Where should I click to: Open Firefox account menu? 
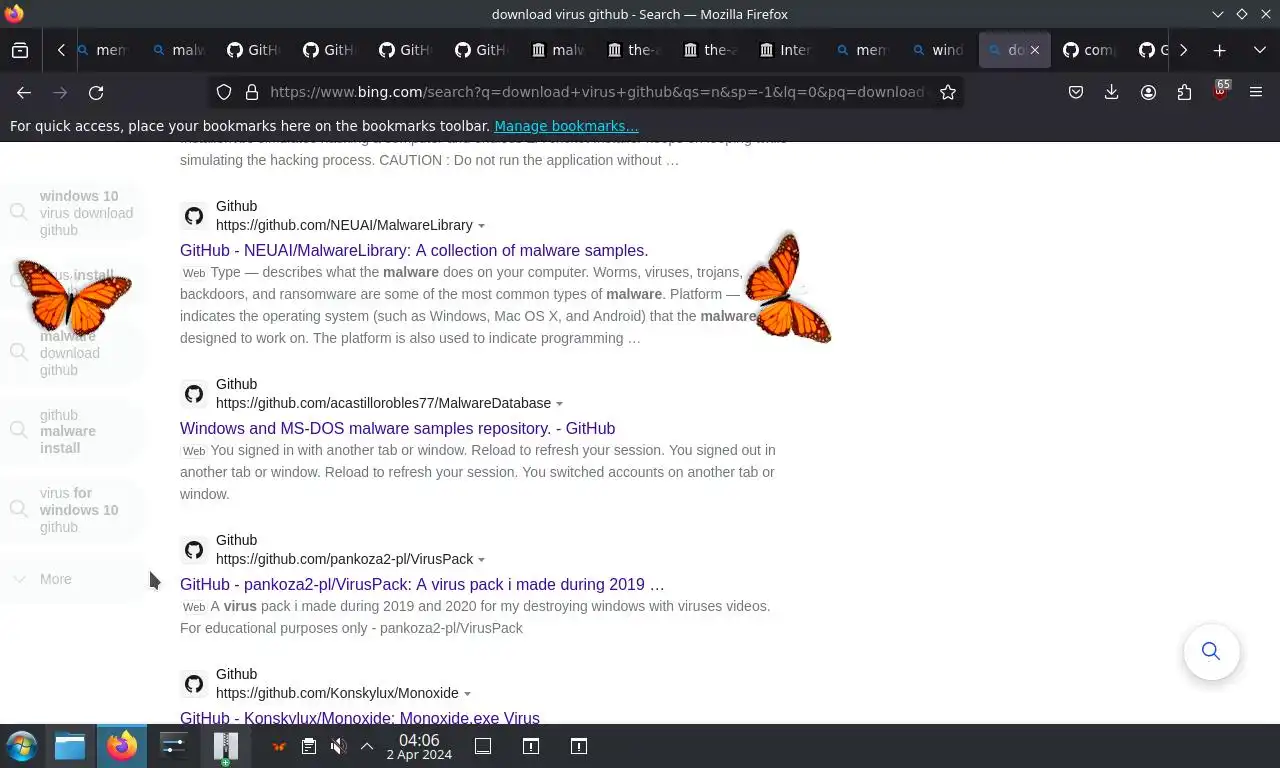(1148, 92)
